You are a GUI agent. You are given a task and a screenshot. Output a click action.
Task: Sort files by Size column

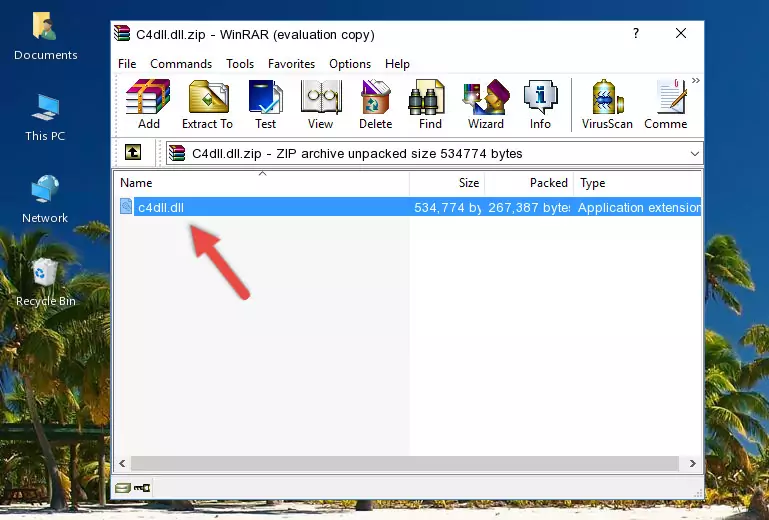coord(447,183)
